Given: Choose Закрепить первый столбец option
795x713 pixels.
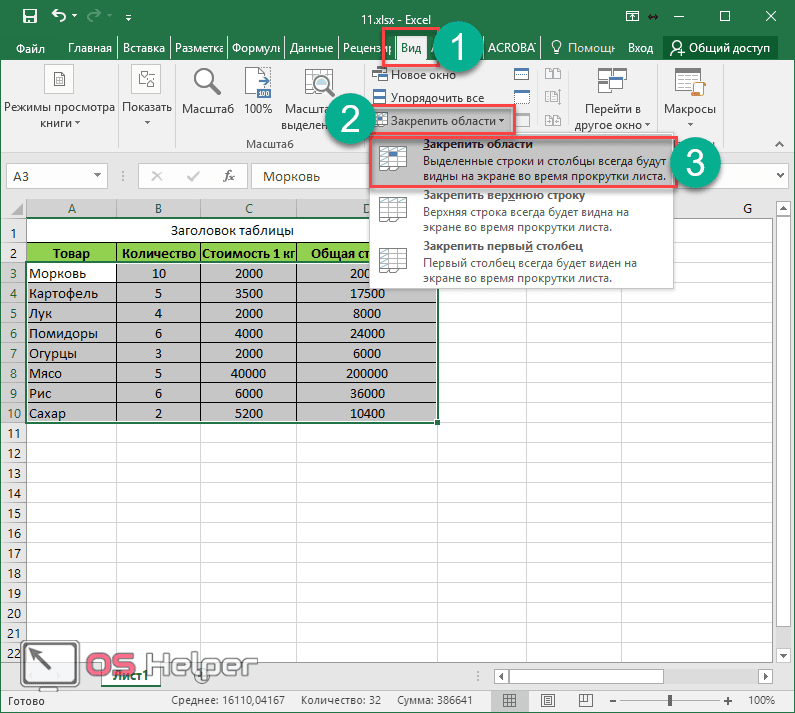Looking at the screenshot, I should [522, 263].
